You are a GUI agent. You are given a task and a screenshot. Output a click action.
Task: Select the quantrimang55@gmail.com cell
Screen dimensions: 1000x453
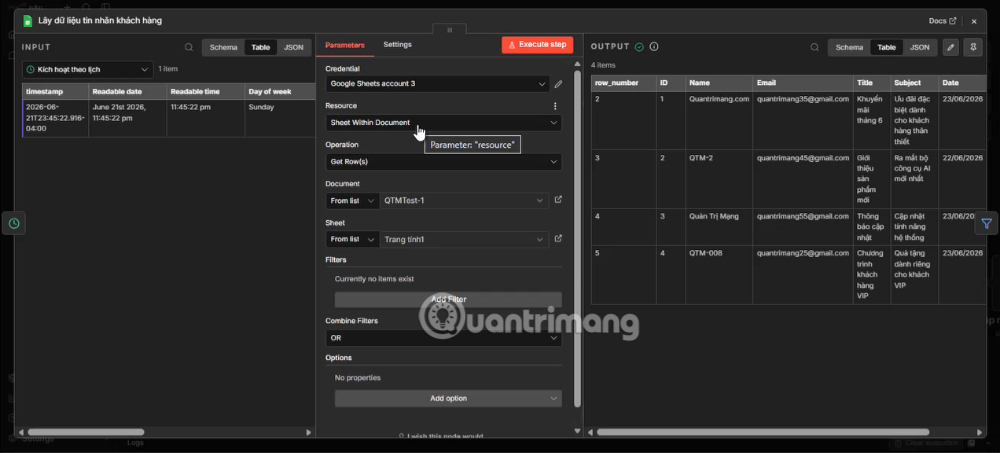(x=803, y=227)
